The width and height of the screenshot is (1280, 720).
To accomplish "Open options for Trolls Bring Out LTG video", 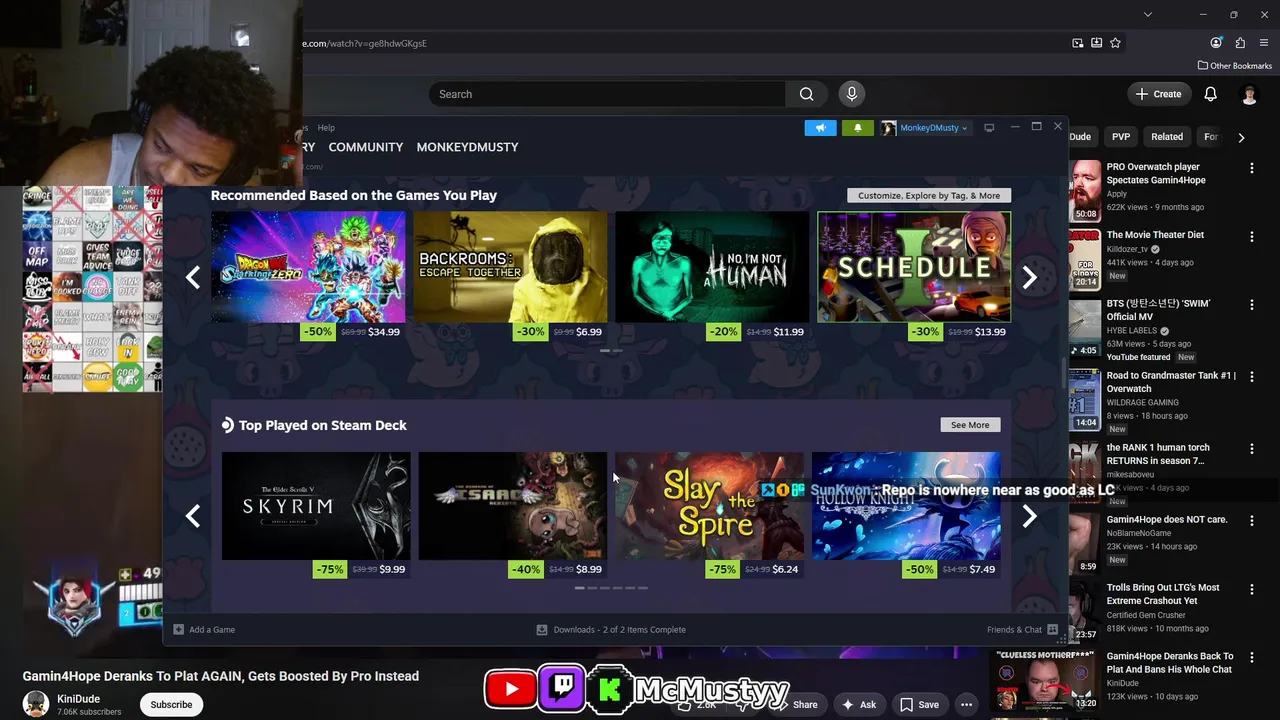I will [x=1251, y=590].
